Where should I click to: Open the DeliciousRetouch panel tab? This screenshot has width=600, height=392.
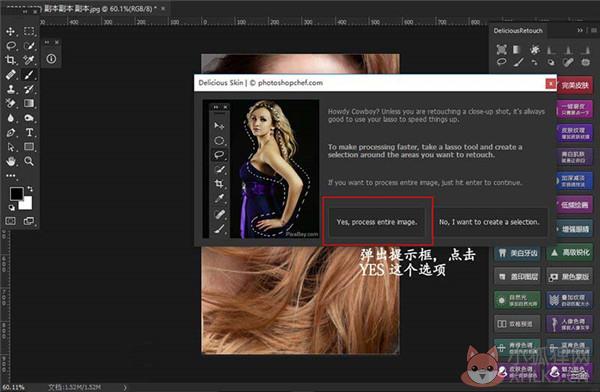pos(518,31)
